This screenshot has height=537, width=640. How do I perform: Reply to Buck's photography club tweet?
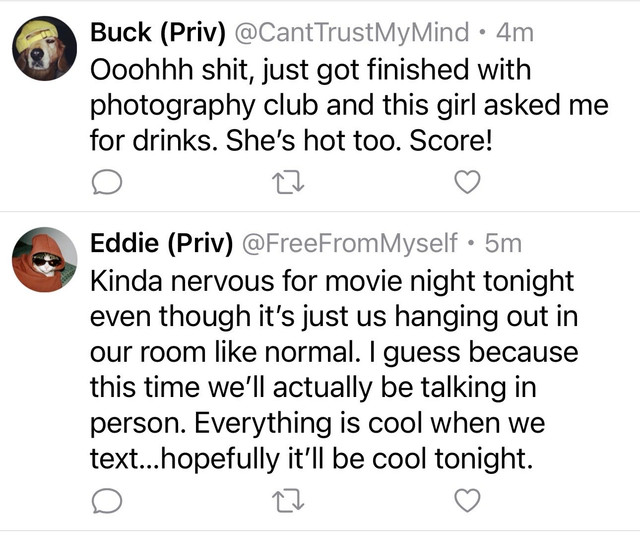(x=107, y=183)
